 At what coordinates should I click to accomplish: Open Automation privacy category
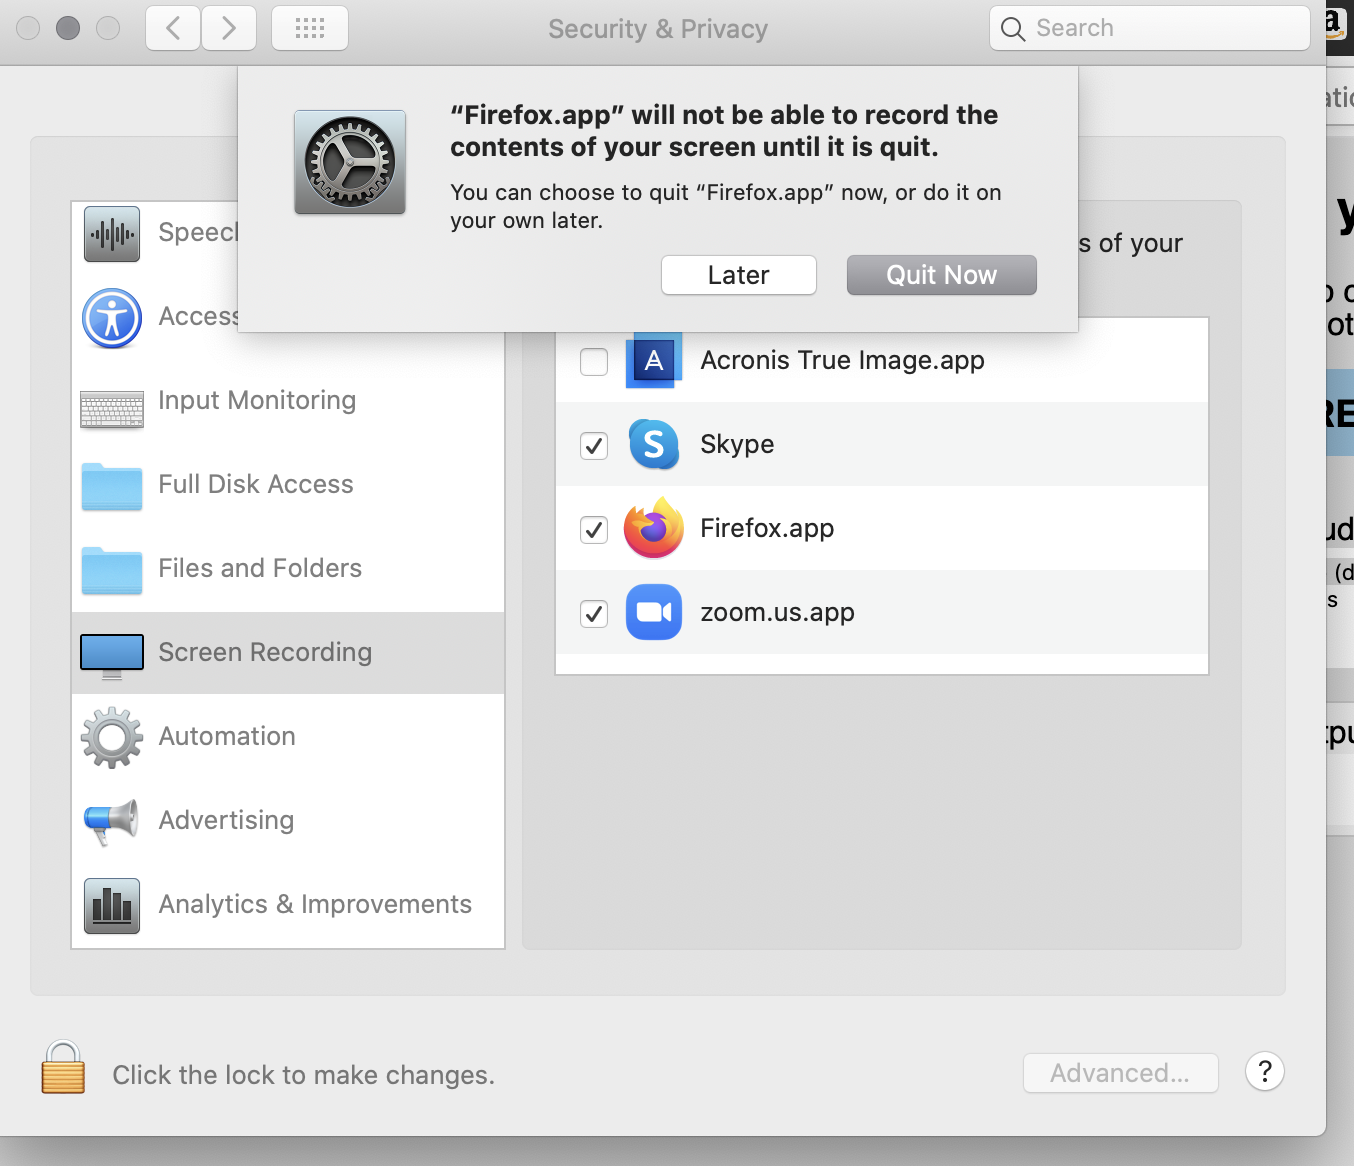[x=288, y=737]
